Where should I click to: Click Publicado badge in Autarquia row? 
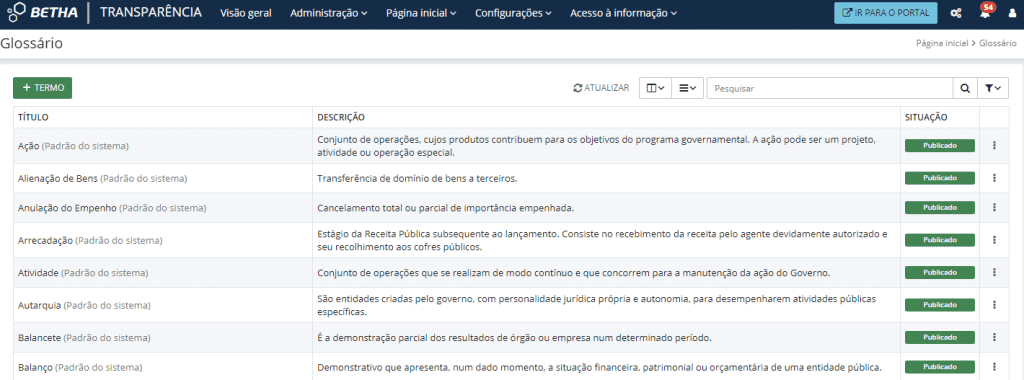(x=940, y=305)
